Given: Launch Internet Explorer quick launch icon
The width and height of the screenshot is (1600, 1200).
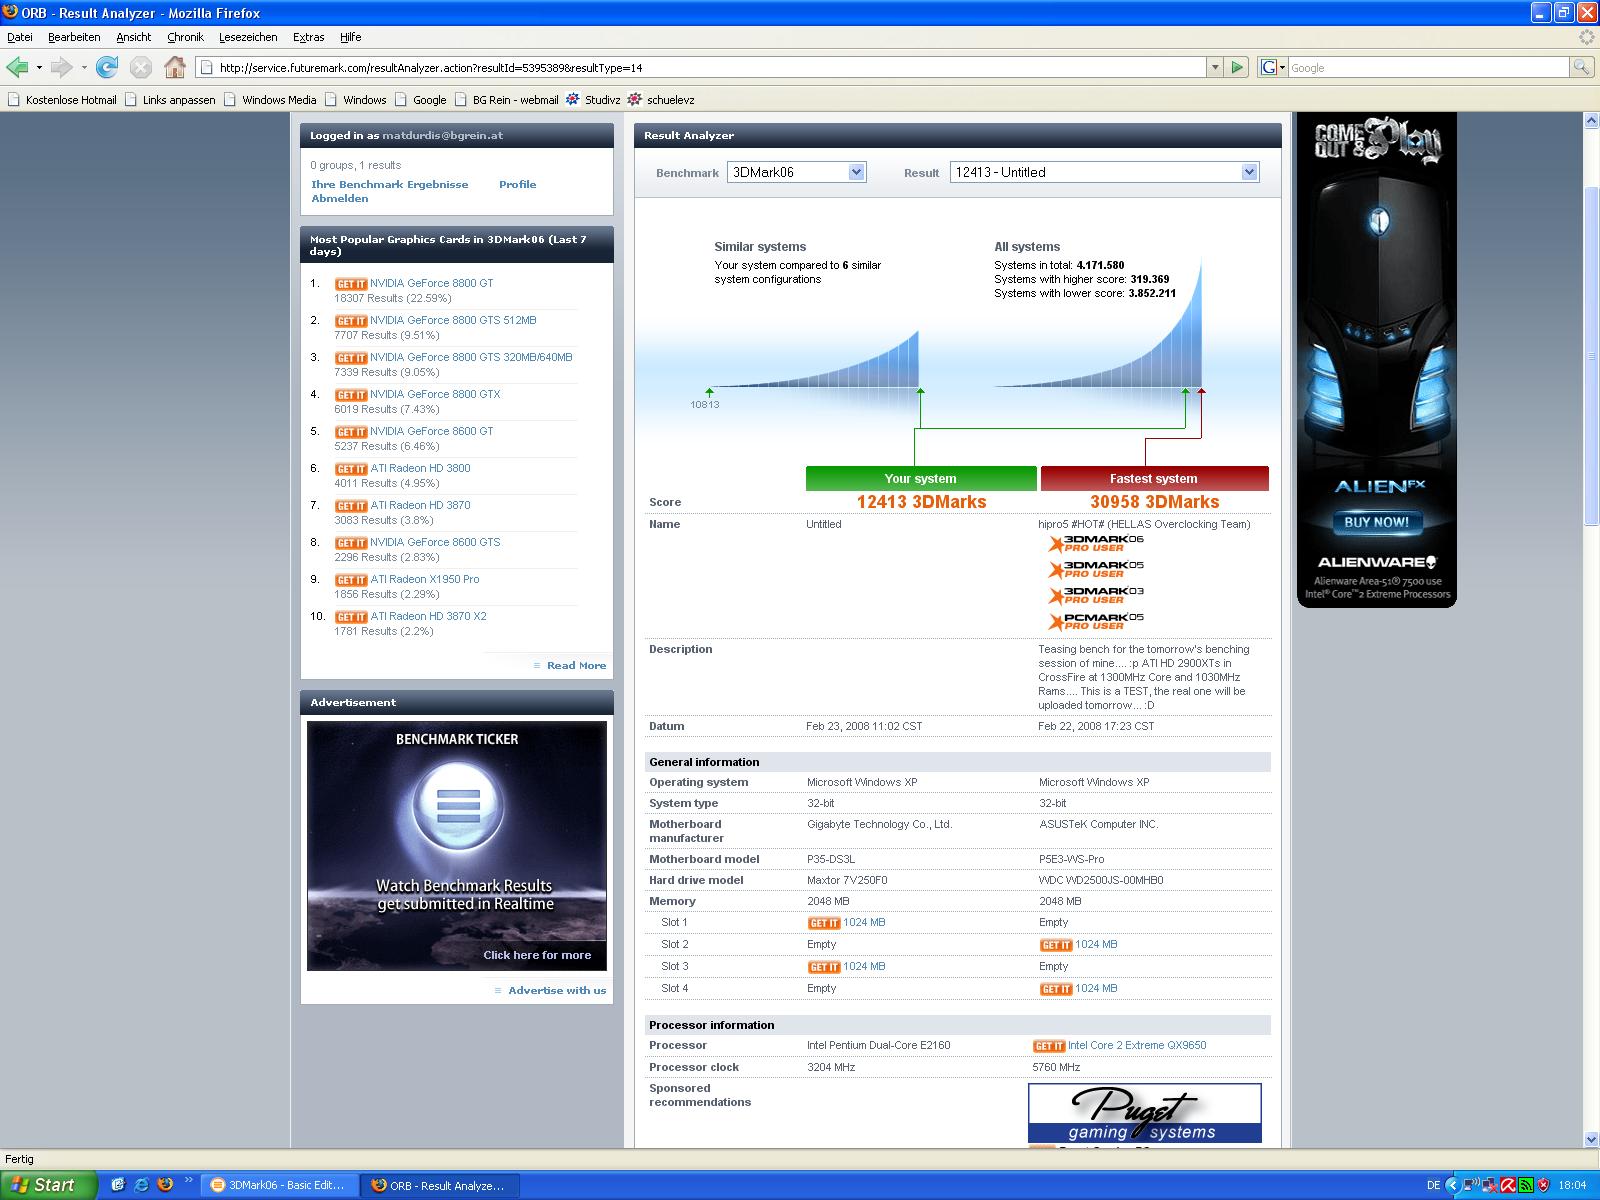Looking at the screenshot, I should 142,1184.
